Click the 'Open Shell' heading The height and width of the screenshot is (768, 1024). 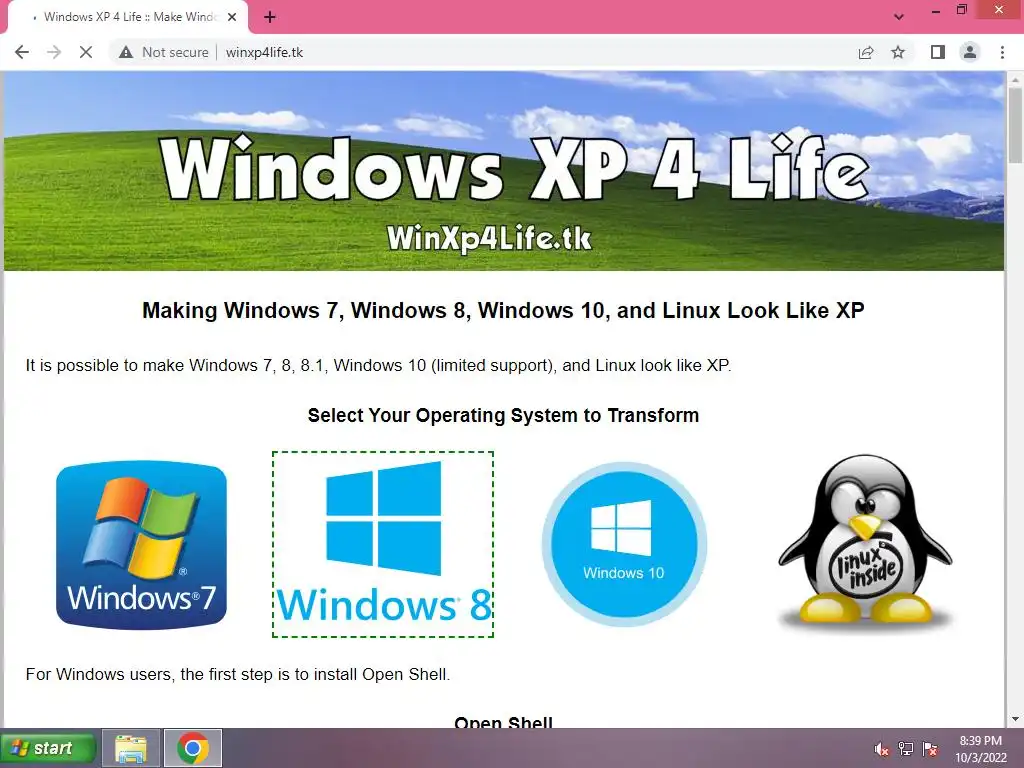click(504, 721)
